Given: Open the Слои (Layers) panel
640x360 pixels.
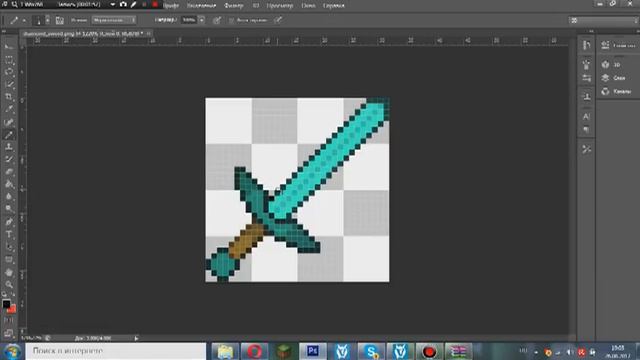Looking at the screenshot, I should click(613, 78).
